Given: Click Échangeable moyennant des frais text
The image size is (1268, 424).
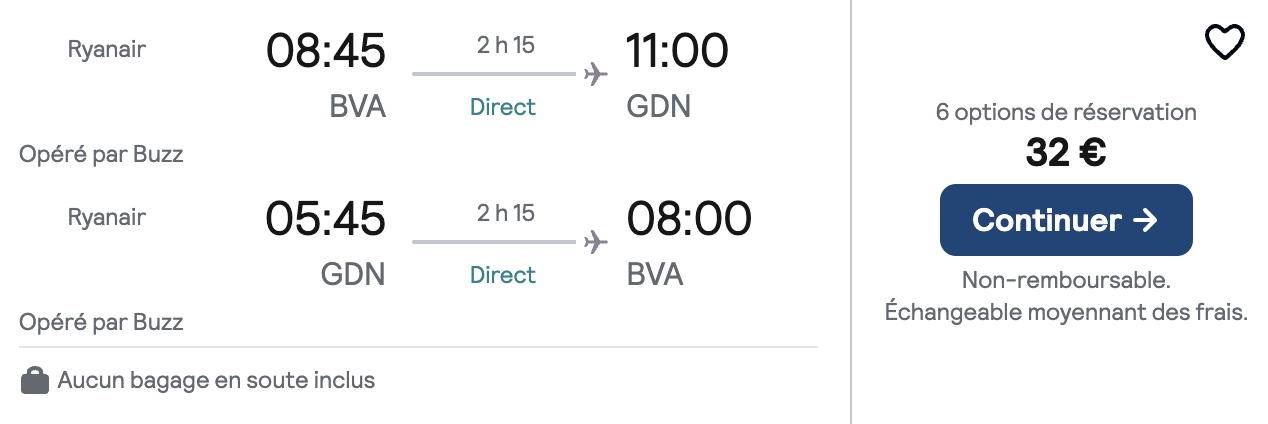Looking at the screenshot, I should [x=1066, y=312].
